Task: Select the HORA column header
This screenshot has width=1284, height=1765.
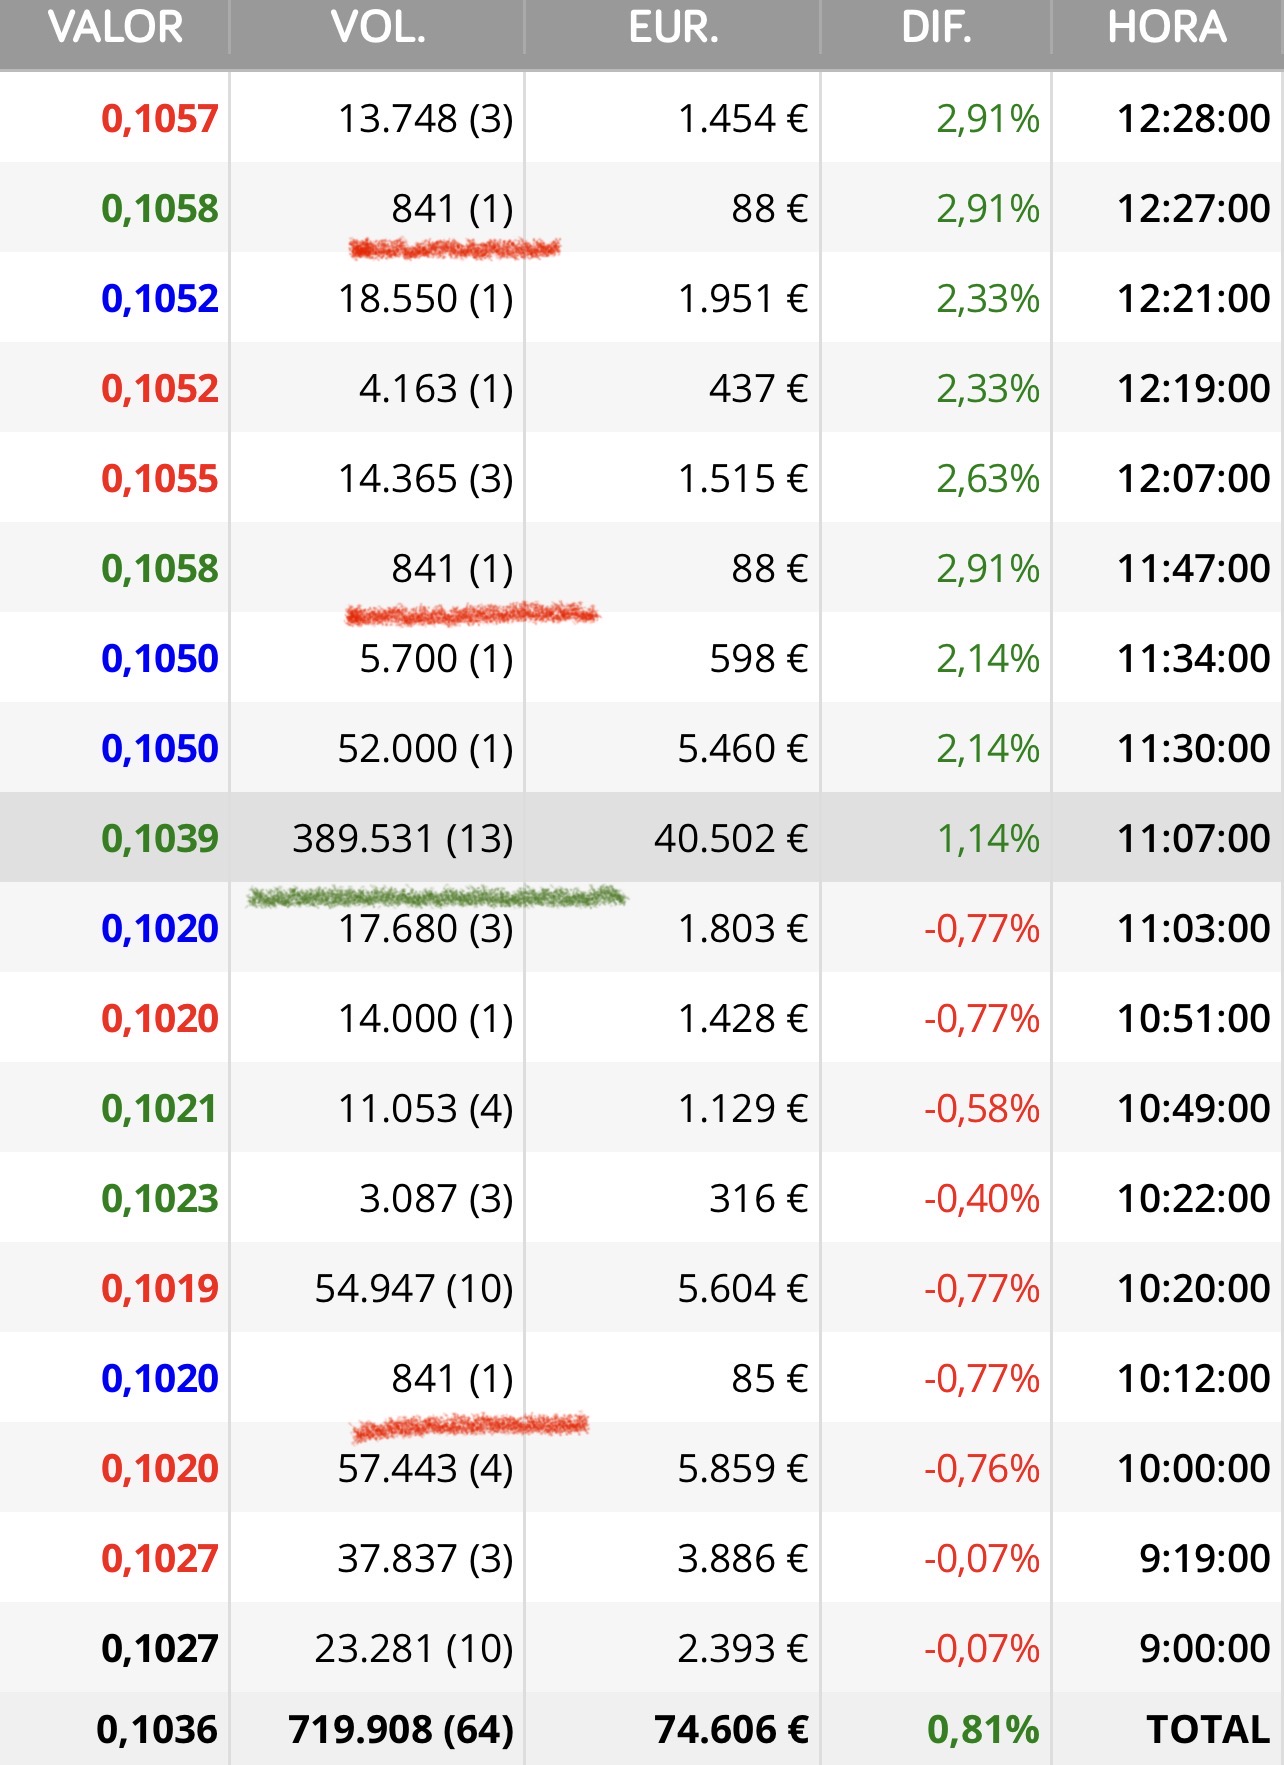Action: [1166, 28]
